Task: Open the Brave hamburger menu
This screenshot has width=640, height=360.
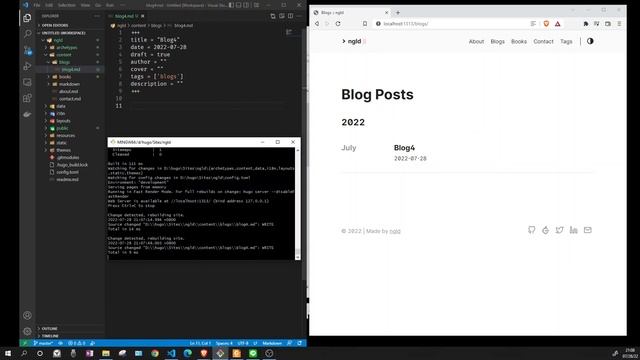Action: pos(619,24)
